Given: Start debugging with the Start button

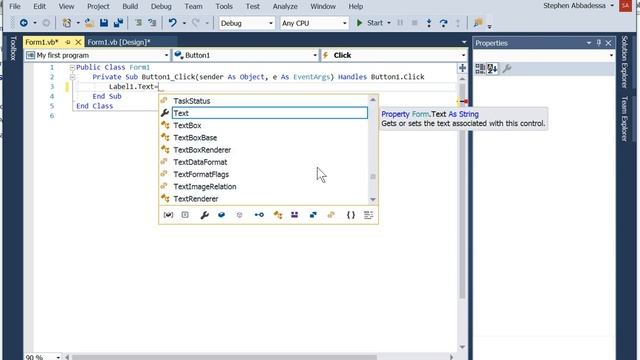Looking at the screenshot, I should tap(369, 23).
